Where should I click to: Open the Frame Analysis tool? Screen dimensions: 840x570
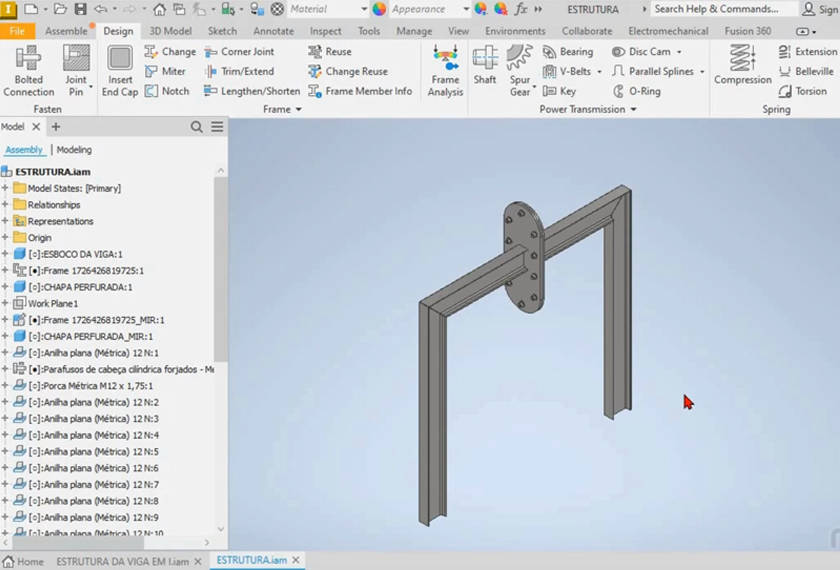point(445,70)
